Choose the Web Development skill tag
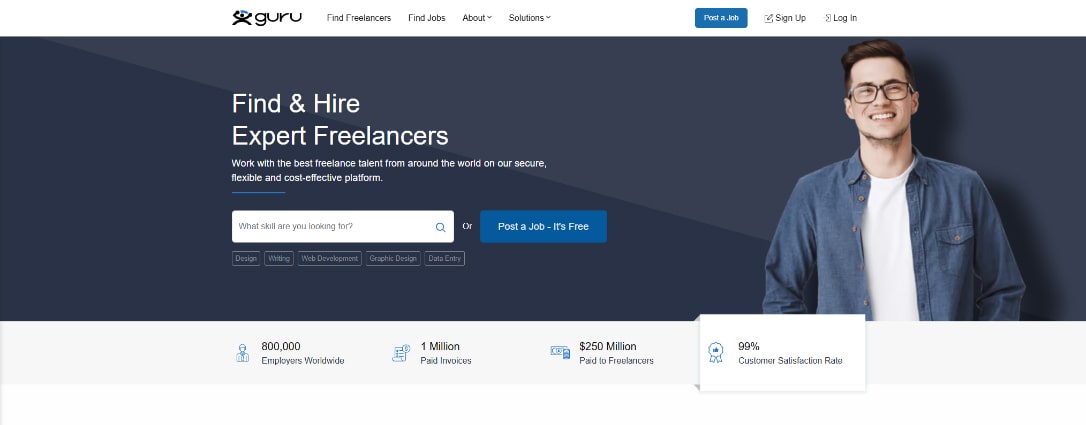 (330, 258)
